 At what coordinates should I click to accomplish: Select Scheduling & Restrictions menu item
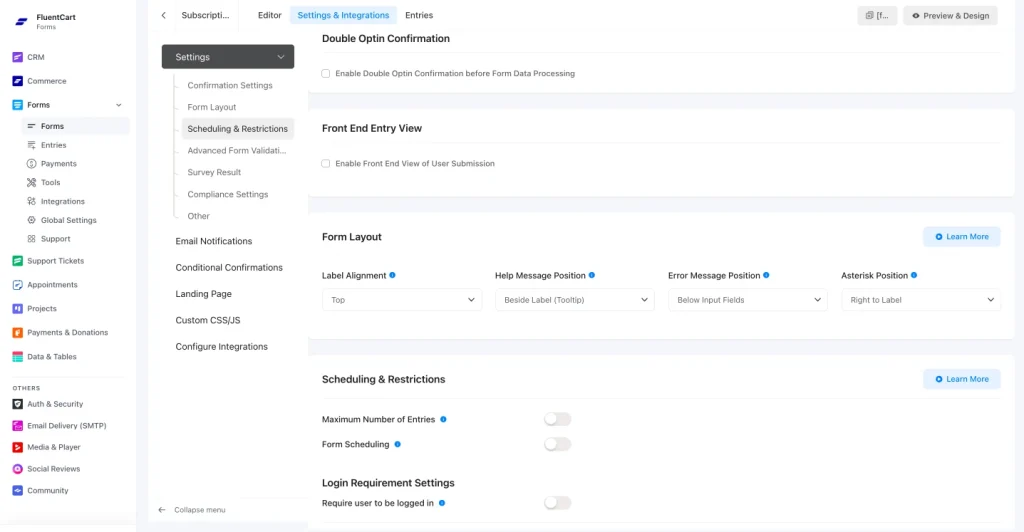(238, 129)
